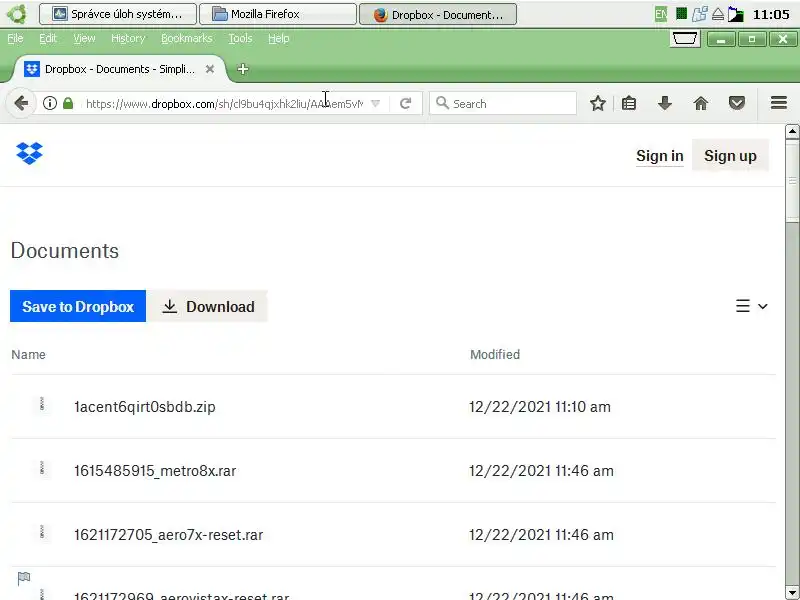This screenshot has width=800, height=600.
Task: Click file icon of 1621172705_aero7x-reset.rar
Action: tap(42, 532)
